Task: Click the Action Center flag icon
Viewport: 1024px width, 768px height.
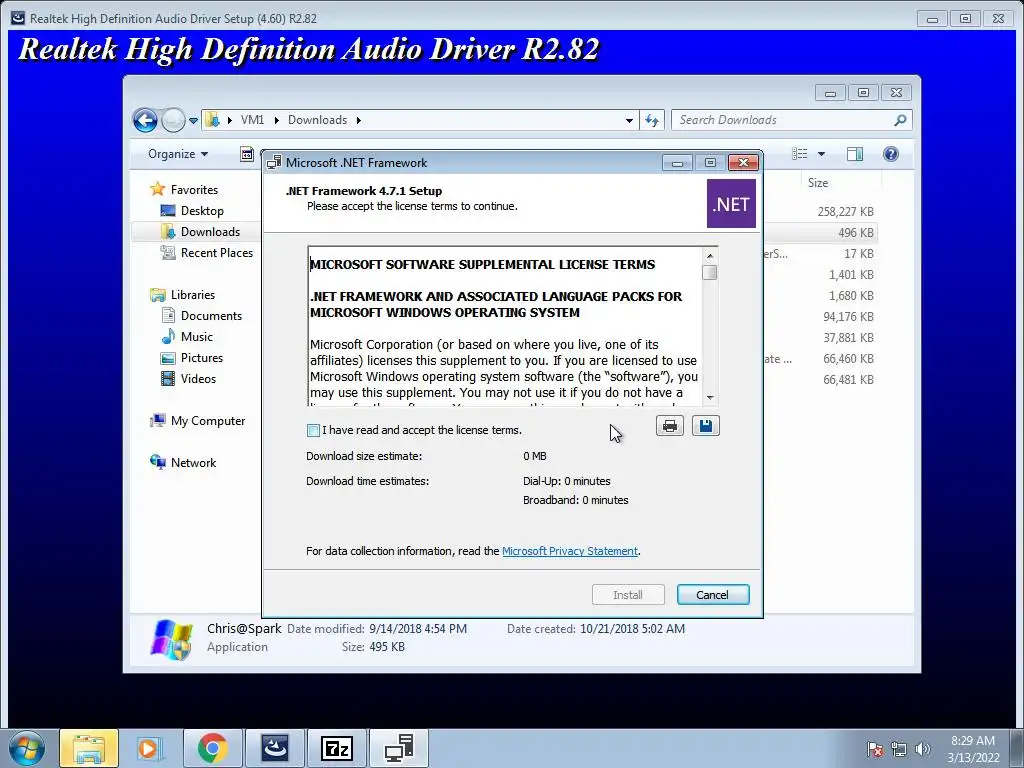Action: 875,749
